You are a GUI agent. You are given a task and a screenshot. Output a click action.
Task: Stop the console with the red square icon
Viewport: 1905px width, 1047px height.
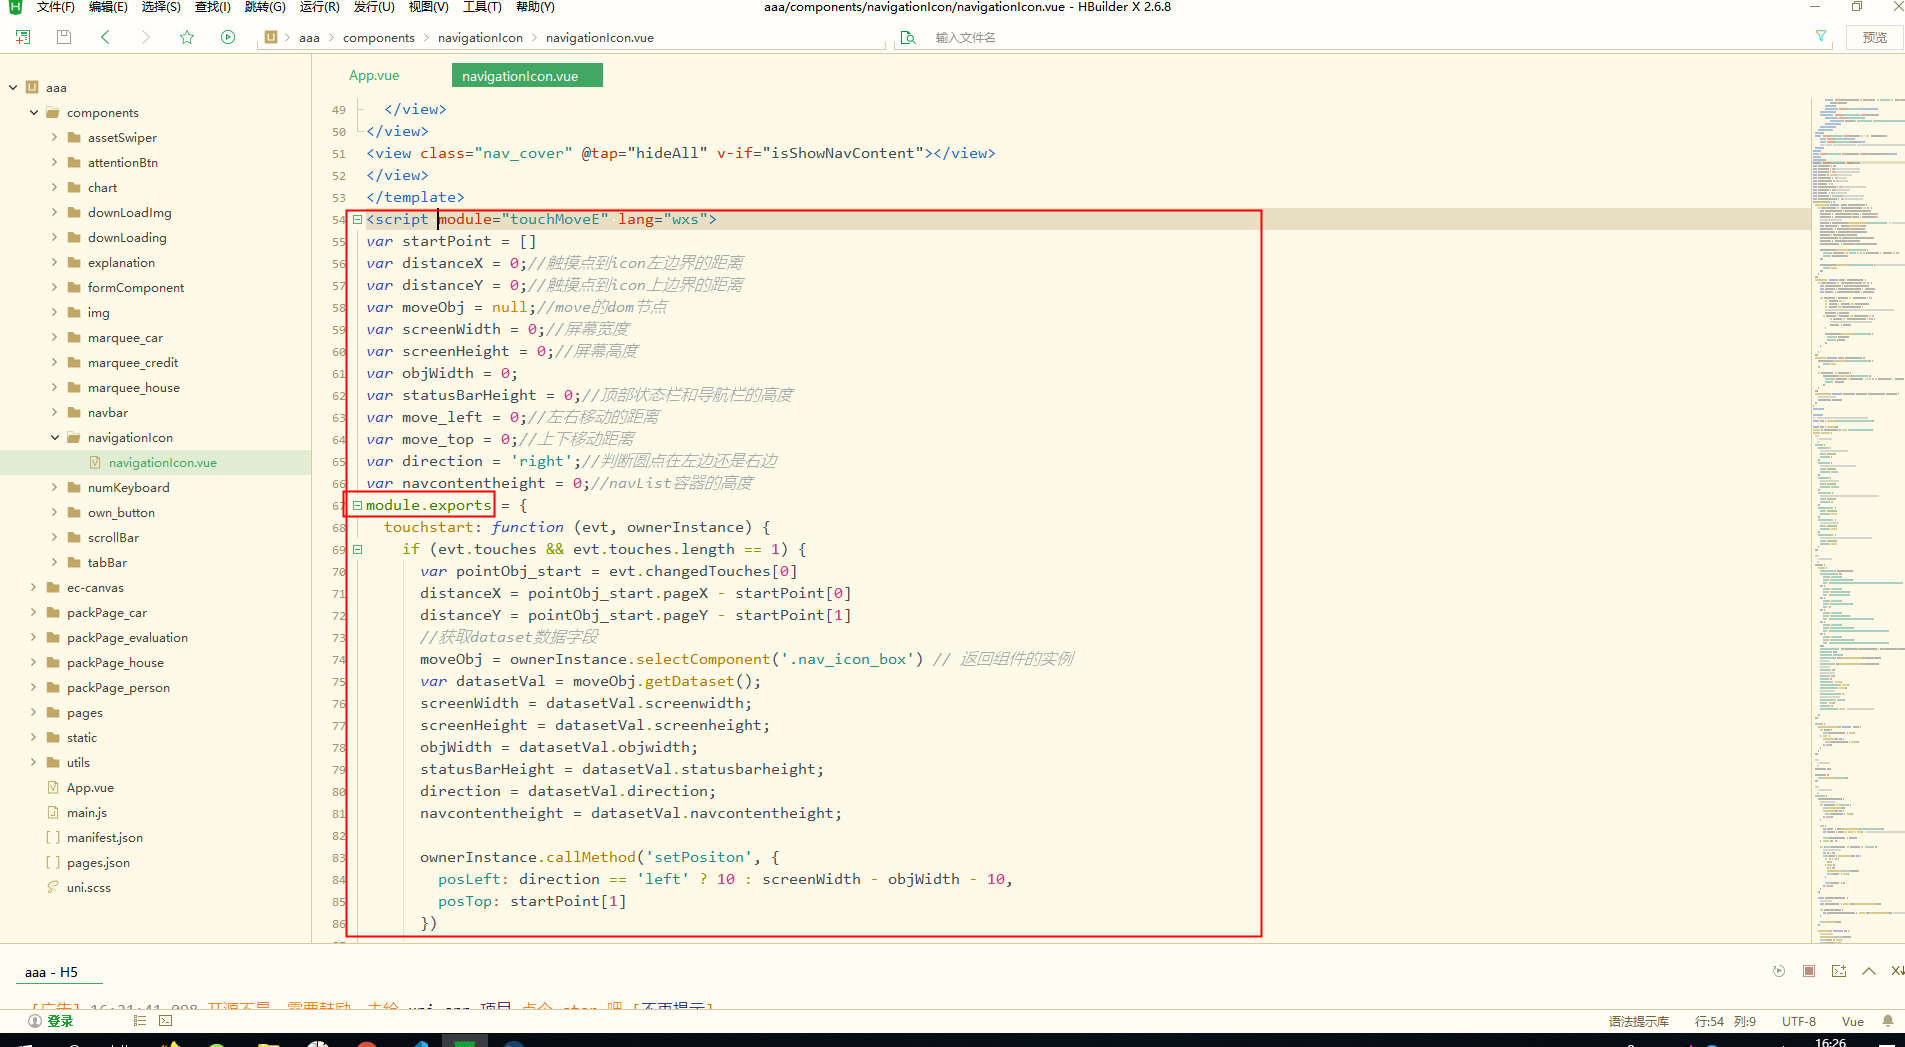[x=1808, y=971]
